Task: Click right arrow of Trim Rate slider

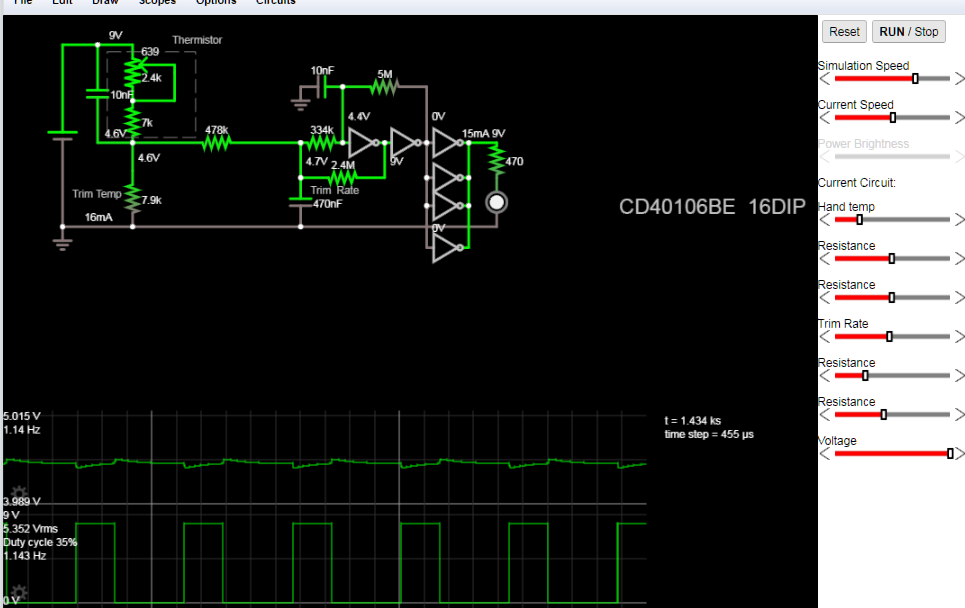Action: pyautogui.click(x=959, y=337)
